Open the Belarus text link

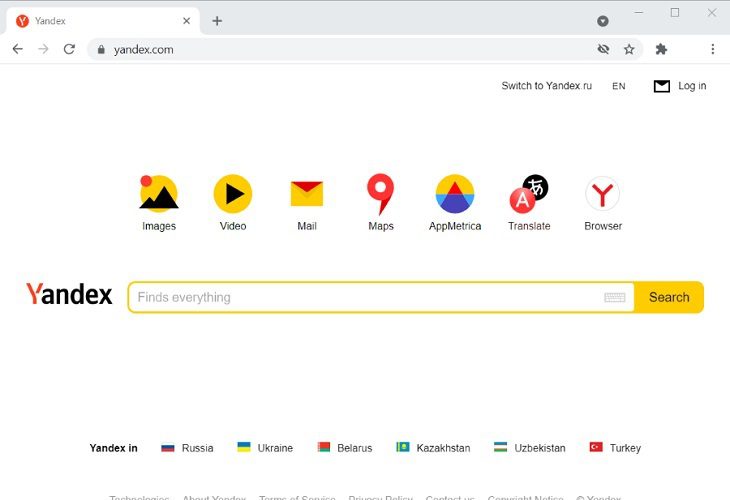[x=355, y=448]
